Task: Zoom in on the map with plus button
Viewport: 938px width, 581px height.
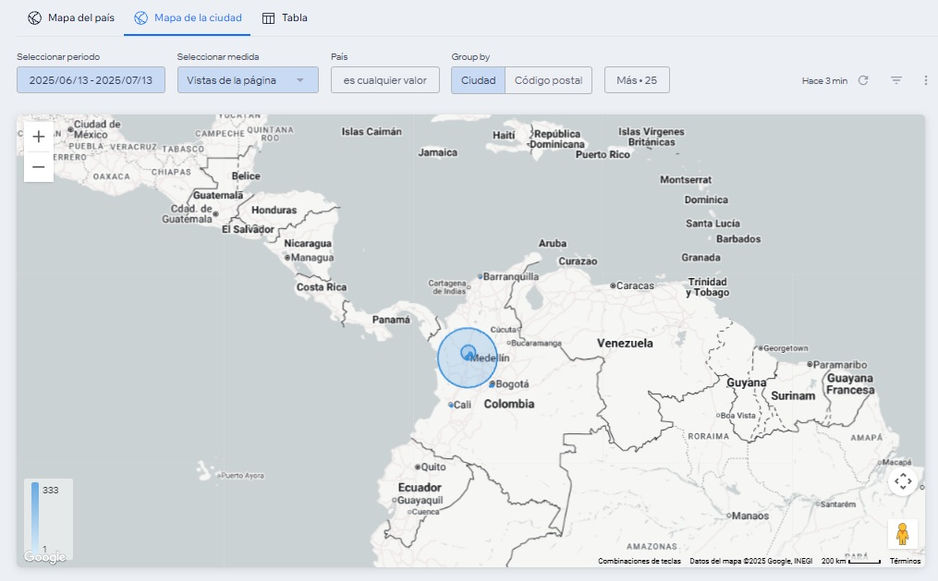Action: pos(39,136)
